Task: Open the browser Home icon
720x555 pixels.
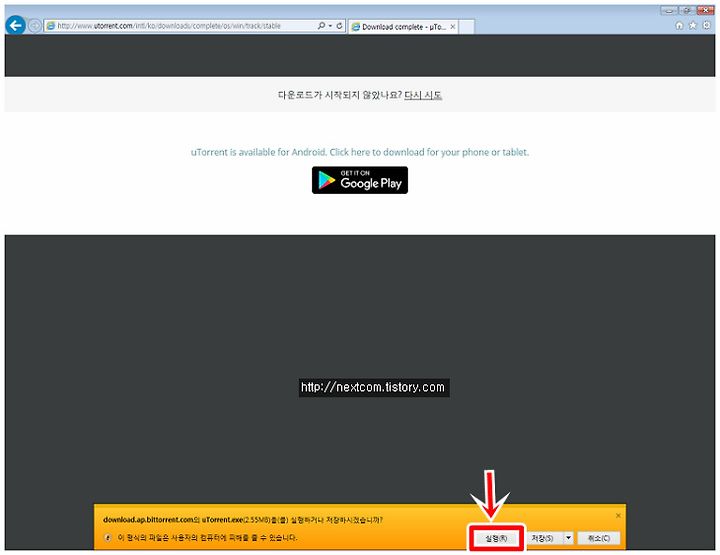Action: [x=679, y=26]
